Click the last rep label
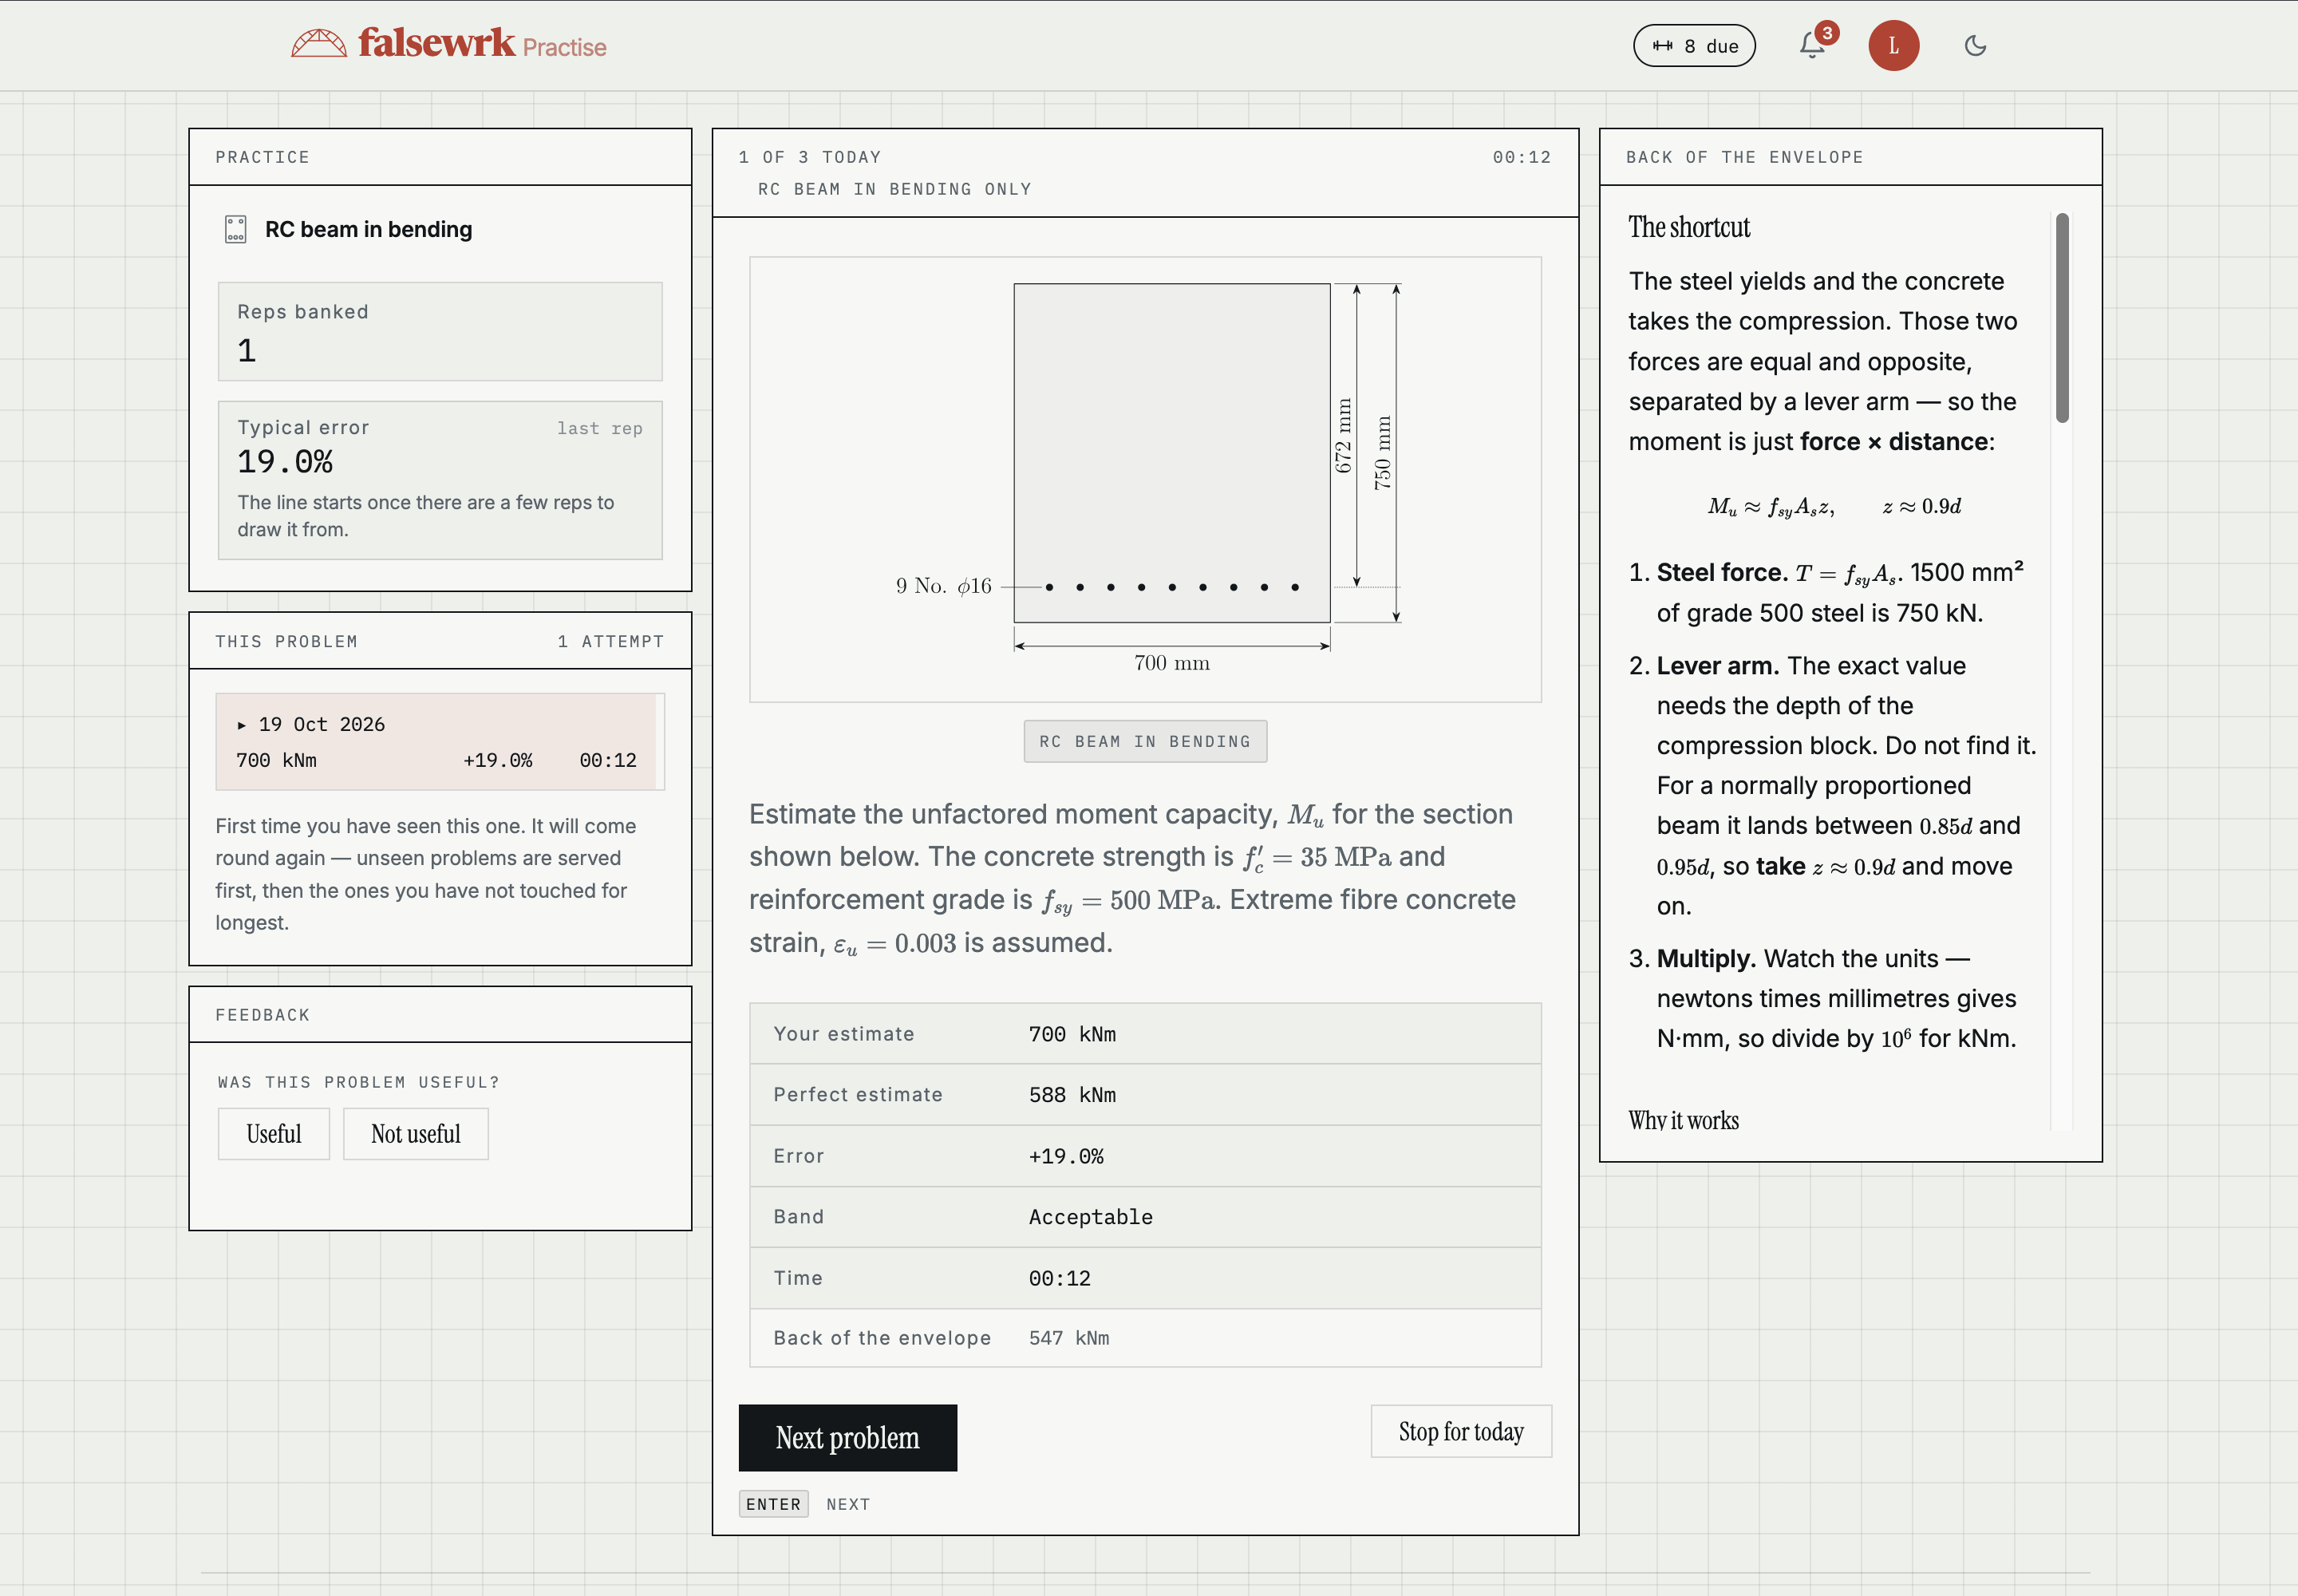2298x1596 pixels. [600, 428]
